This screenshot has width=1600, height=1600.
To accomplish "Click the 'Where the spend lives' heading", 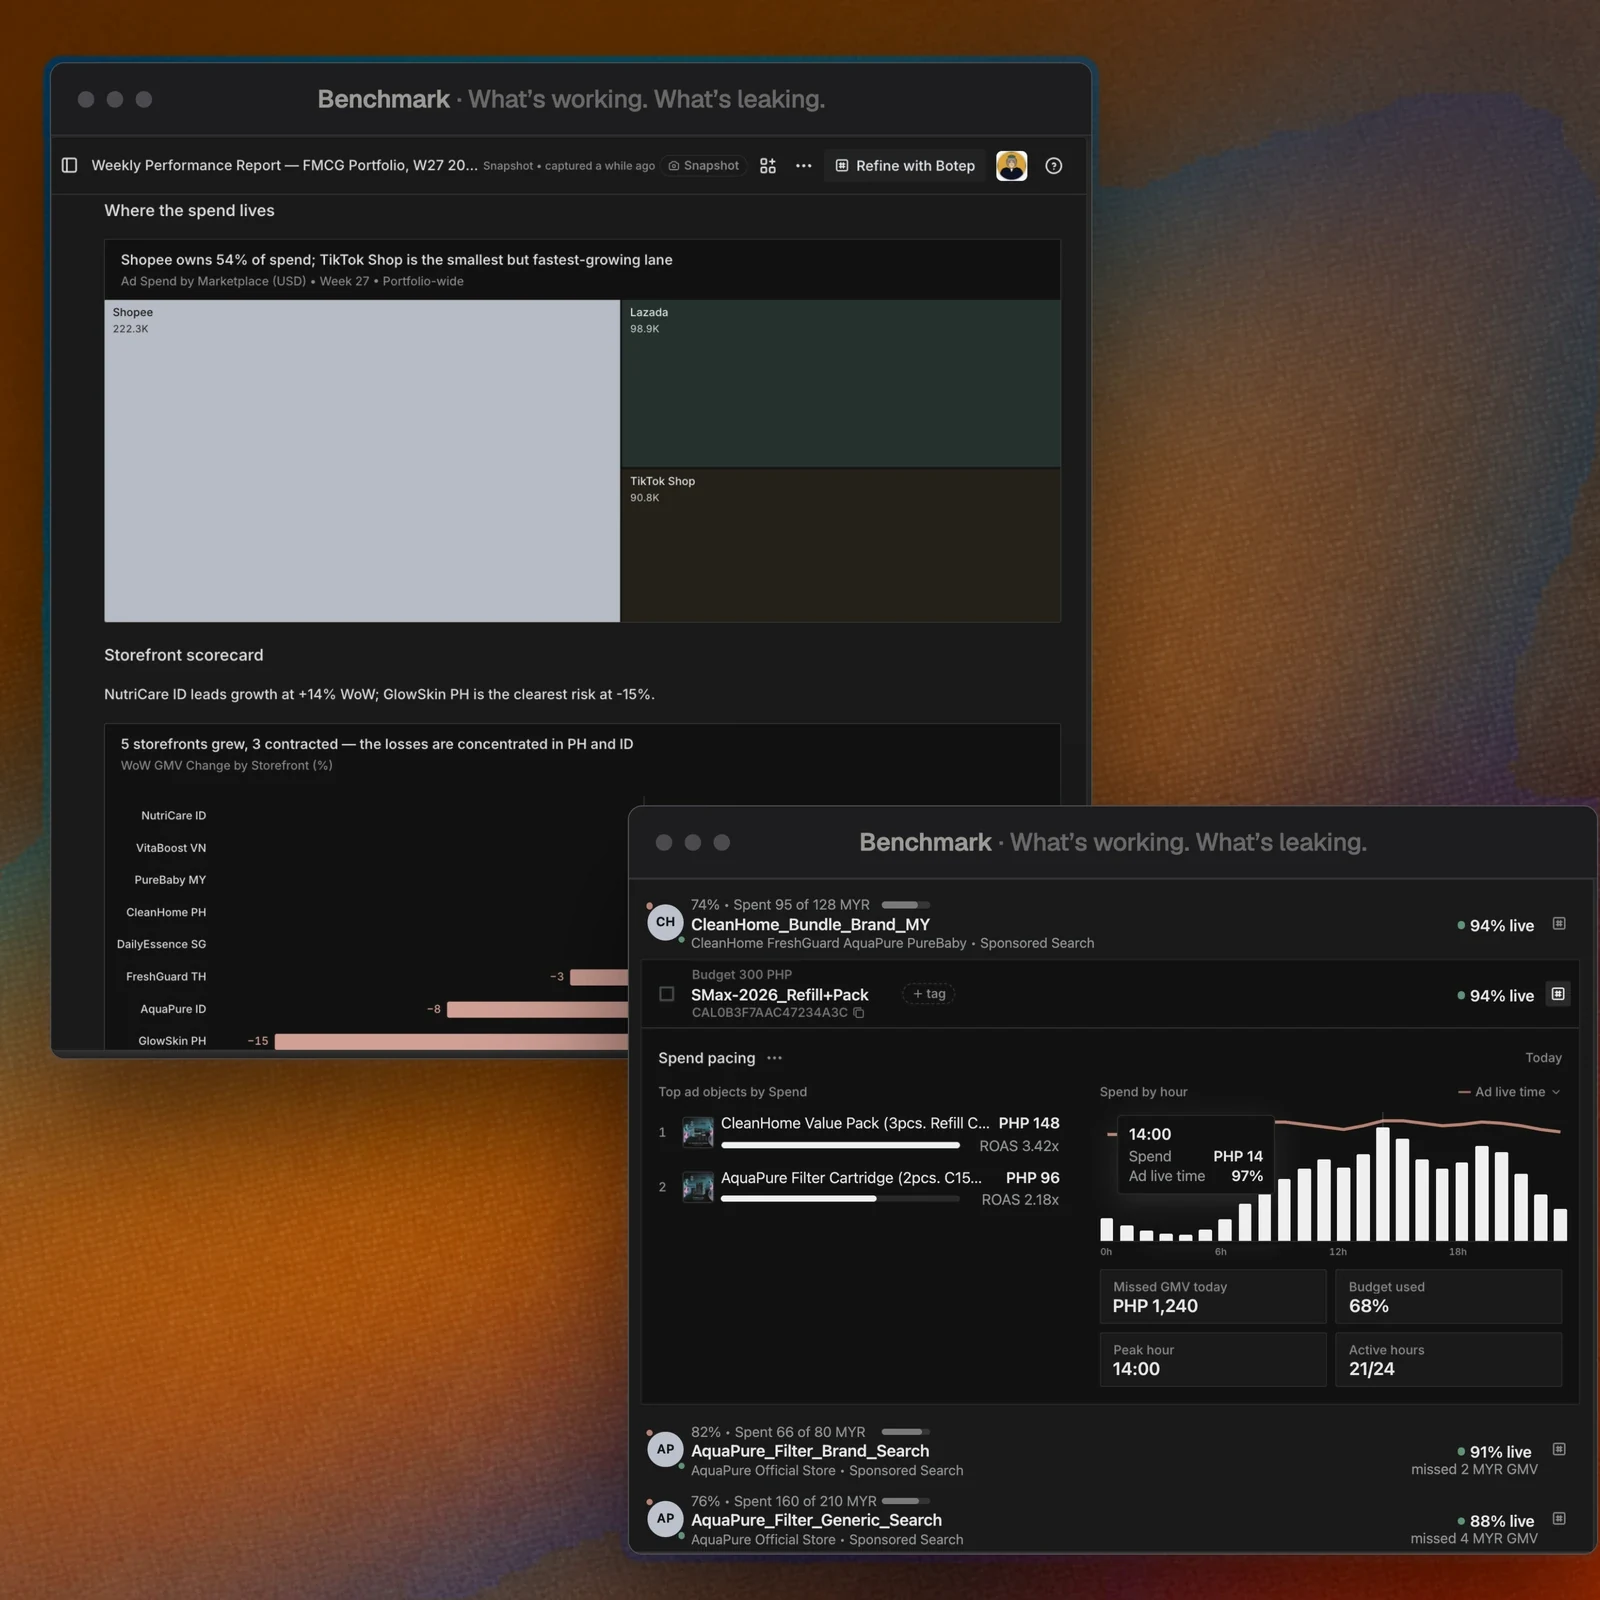I will click(x=189, y=210).
